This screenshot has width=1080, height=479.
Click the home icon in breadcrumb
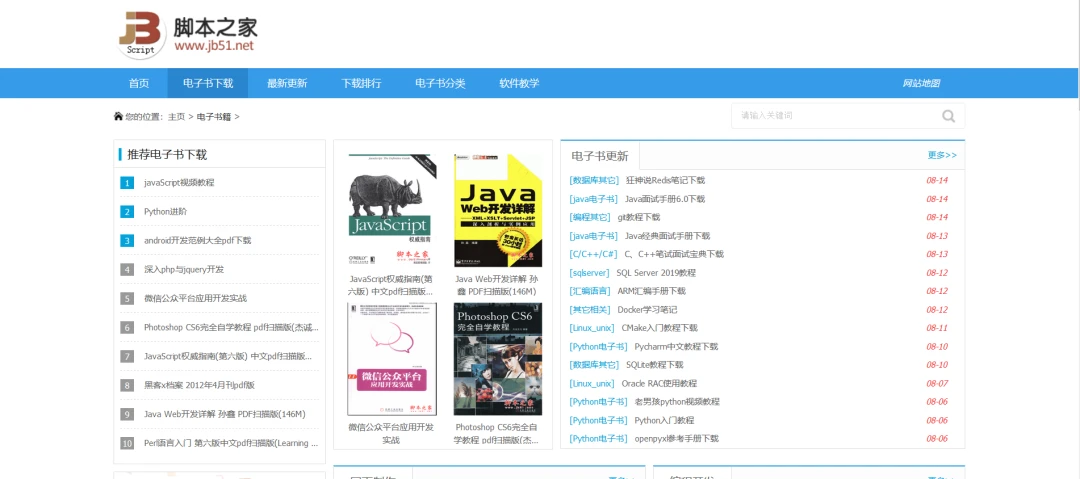[118, 116]
